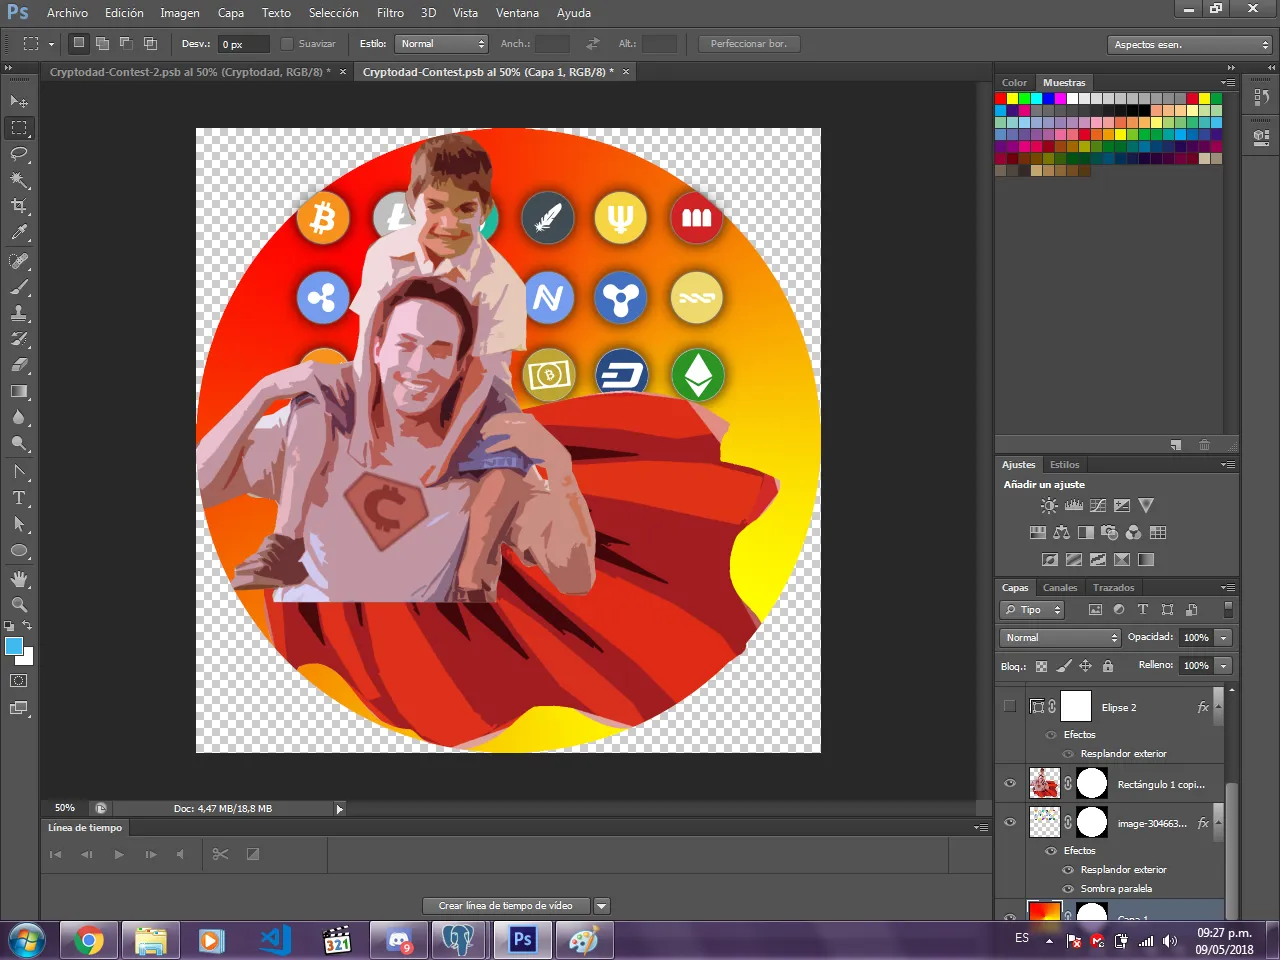Toggle Resplandor exterior on Elipse 2
Viewport: 1280px width, 960px height.
(x=1068, y=754)
